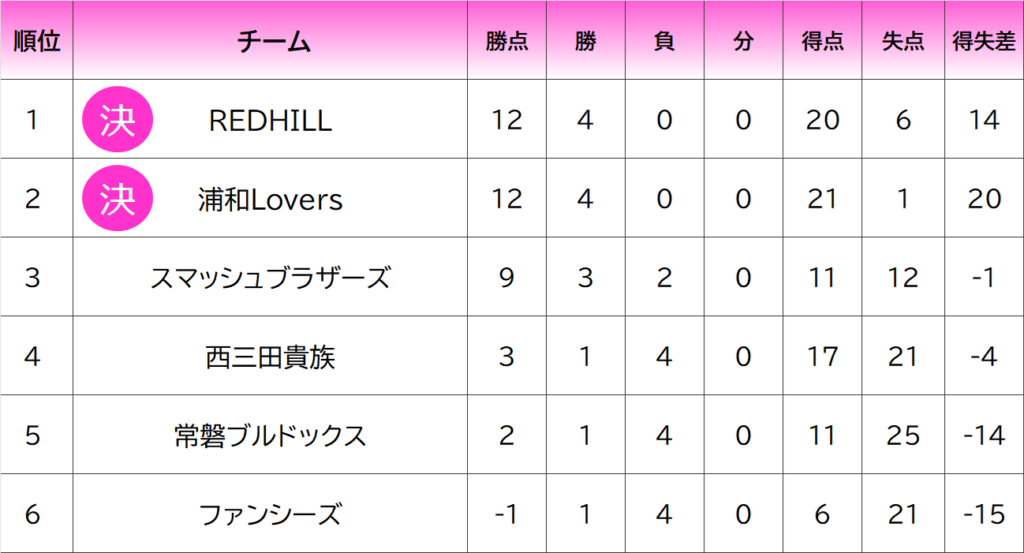Click 西三田貴族 goals scored 17
The height and width of the screenshot is (553, 1024).
click(x=822, y=356)
